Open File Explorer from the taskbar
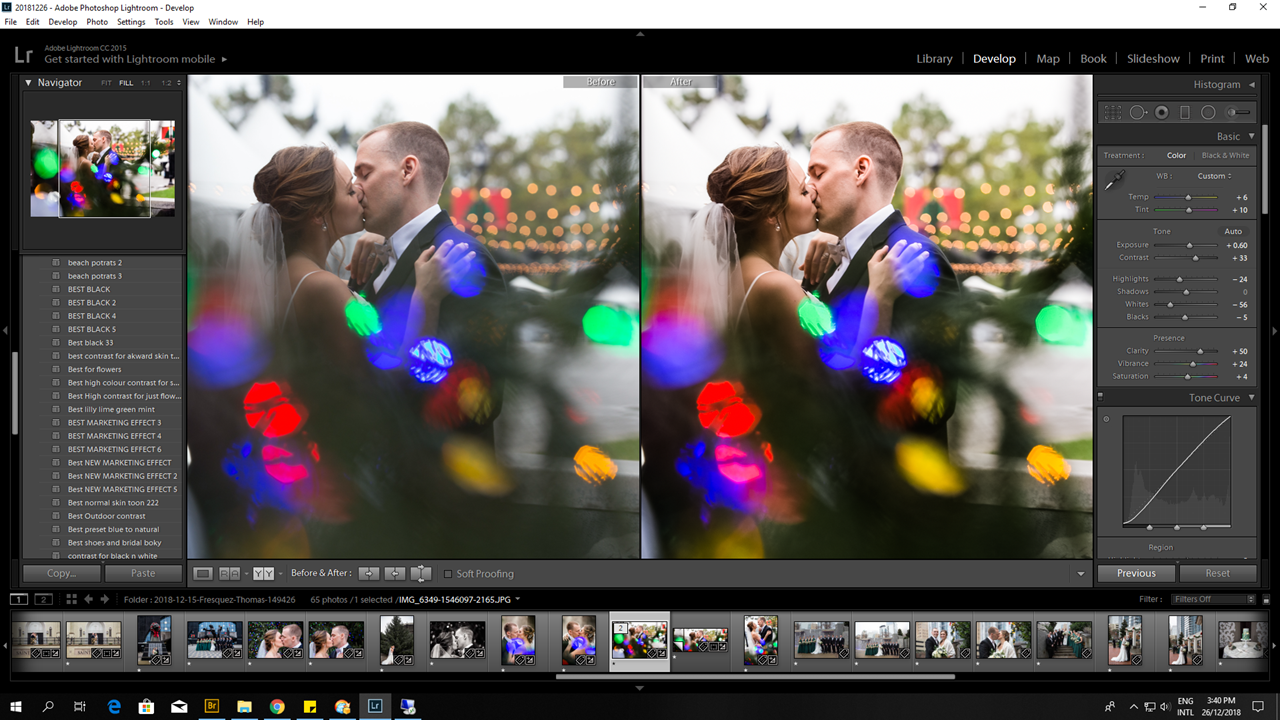 tap(244, 706)
